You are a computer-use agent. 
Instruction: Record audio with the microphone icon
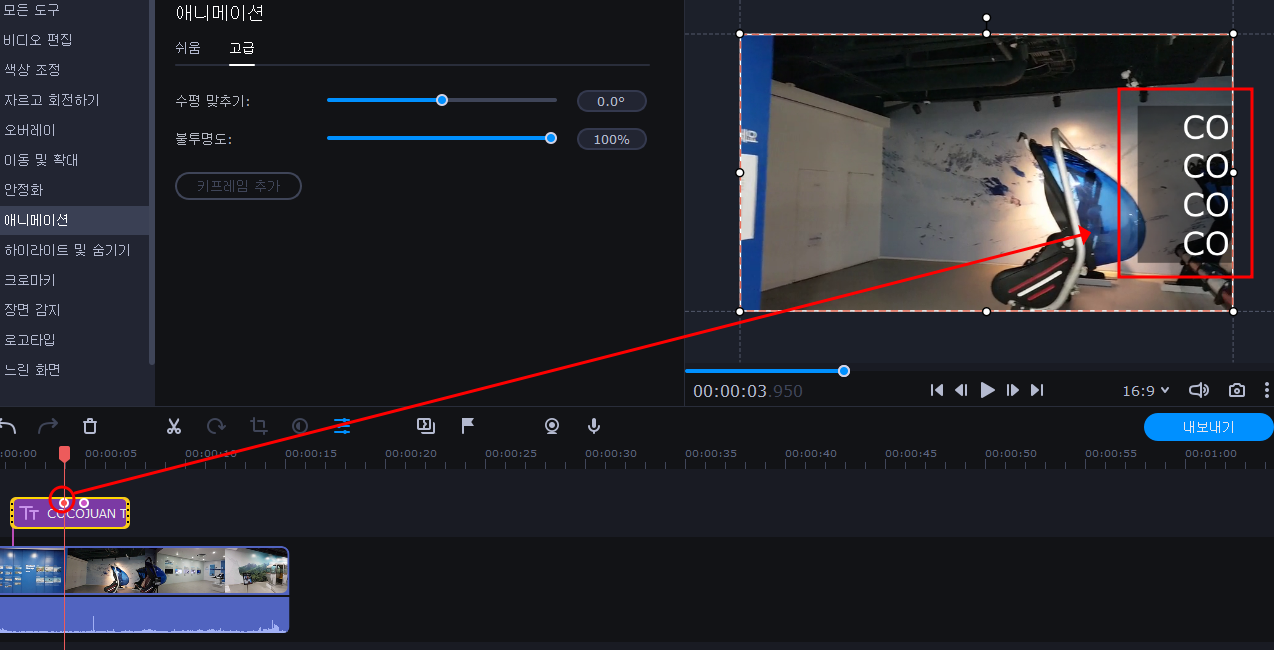[594, 426]
